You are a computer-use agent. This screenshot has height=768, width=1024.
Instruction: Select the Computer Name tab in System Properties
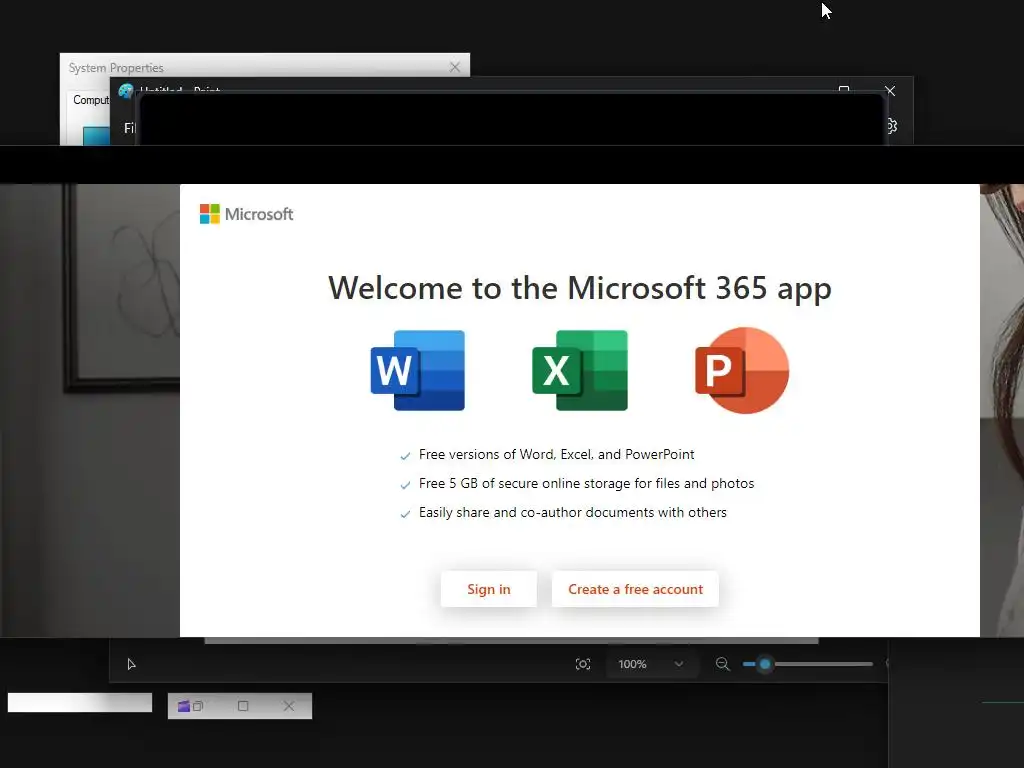(x=91, y=100)
